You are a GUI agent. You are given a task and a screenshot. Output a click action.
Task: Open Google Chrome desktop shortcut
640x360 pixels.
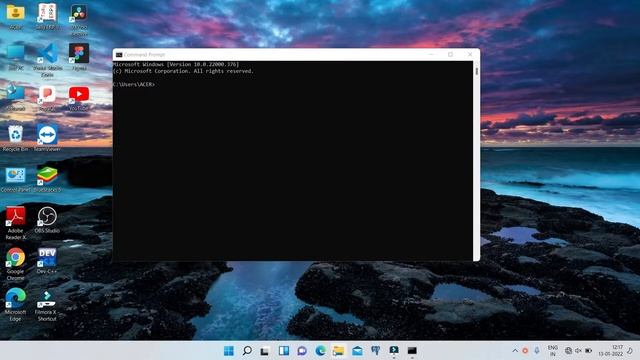(x=16, y=264)
